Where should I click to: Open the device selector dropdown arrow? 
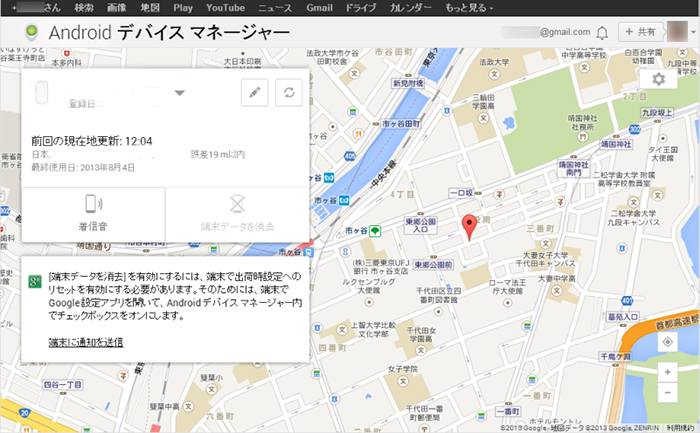pos(179,93)
